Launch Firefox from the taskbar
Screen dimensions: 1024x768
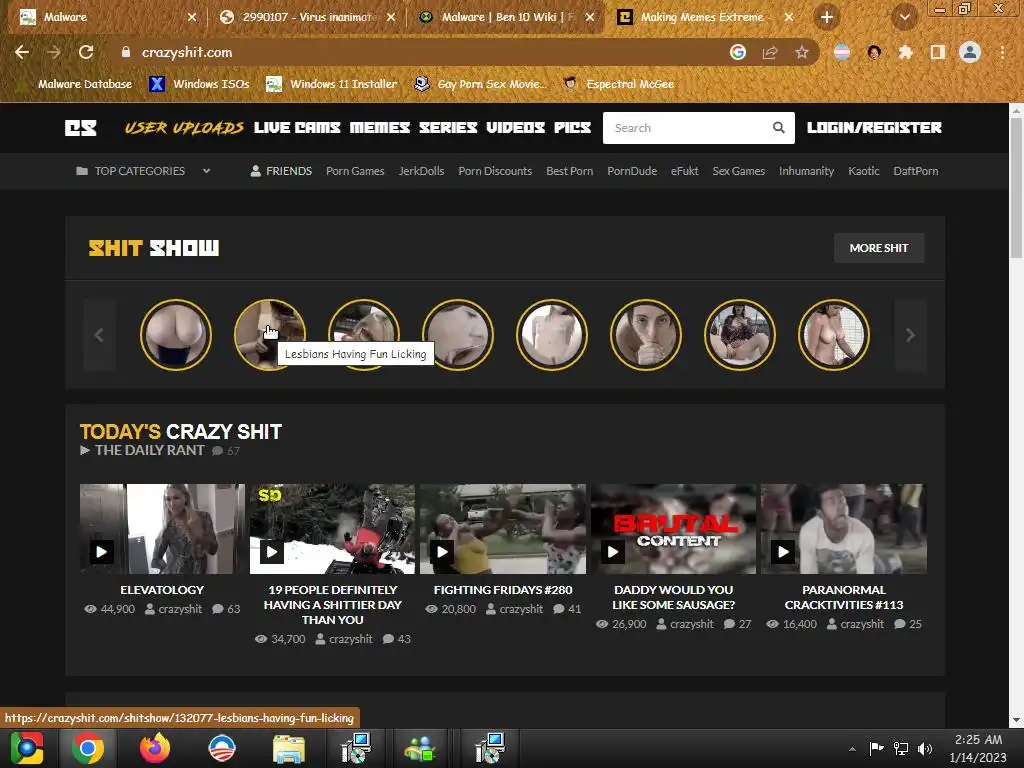point(155,748)
